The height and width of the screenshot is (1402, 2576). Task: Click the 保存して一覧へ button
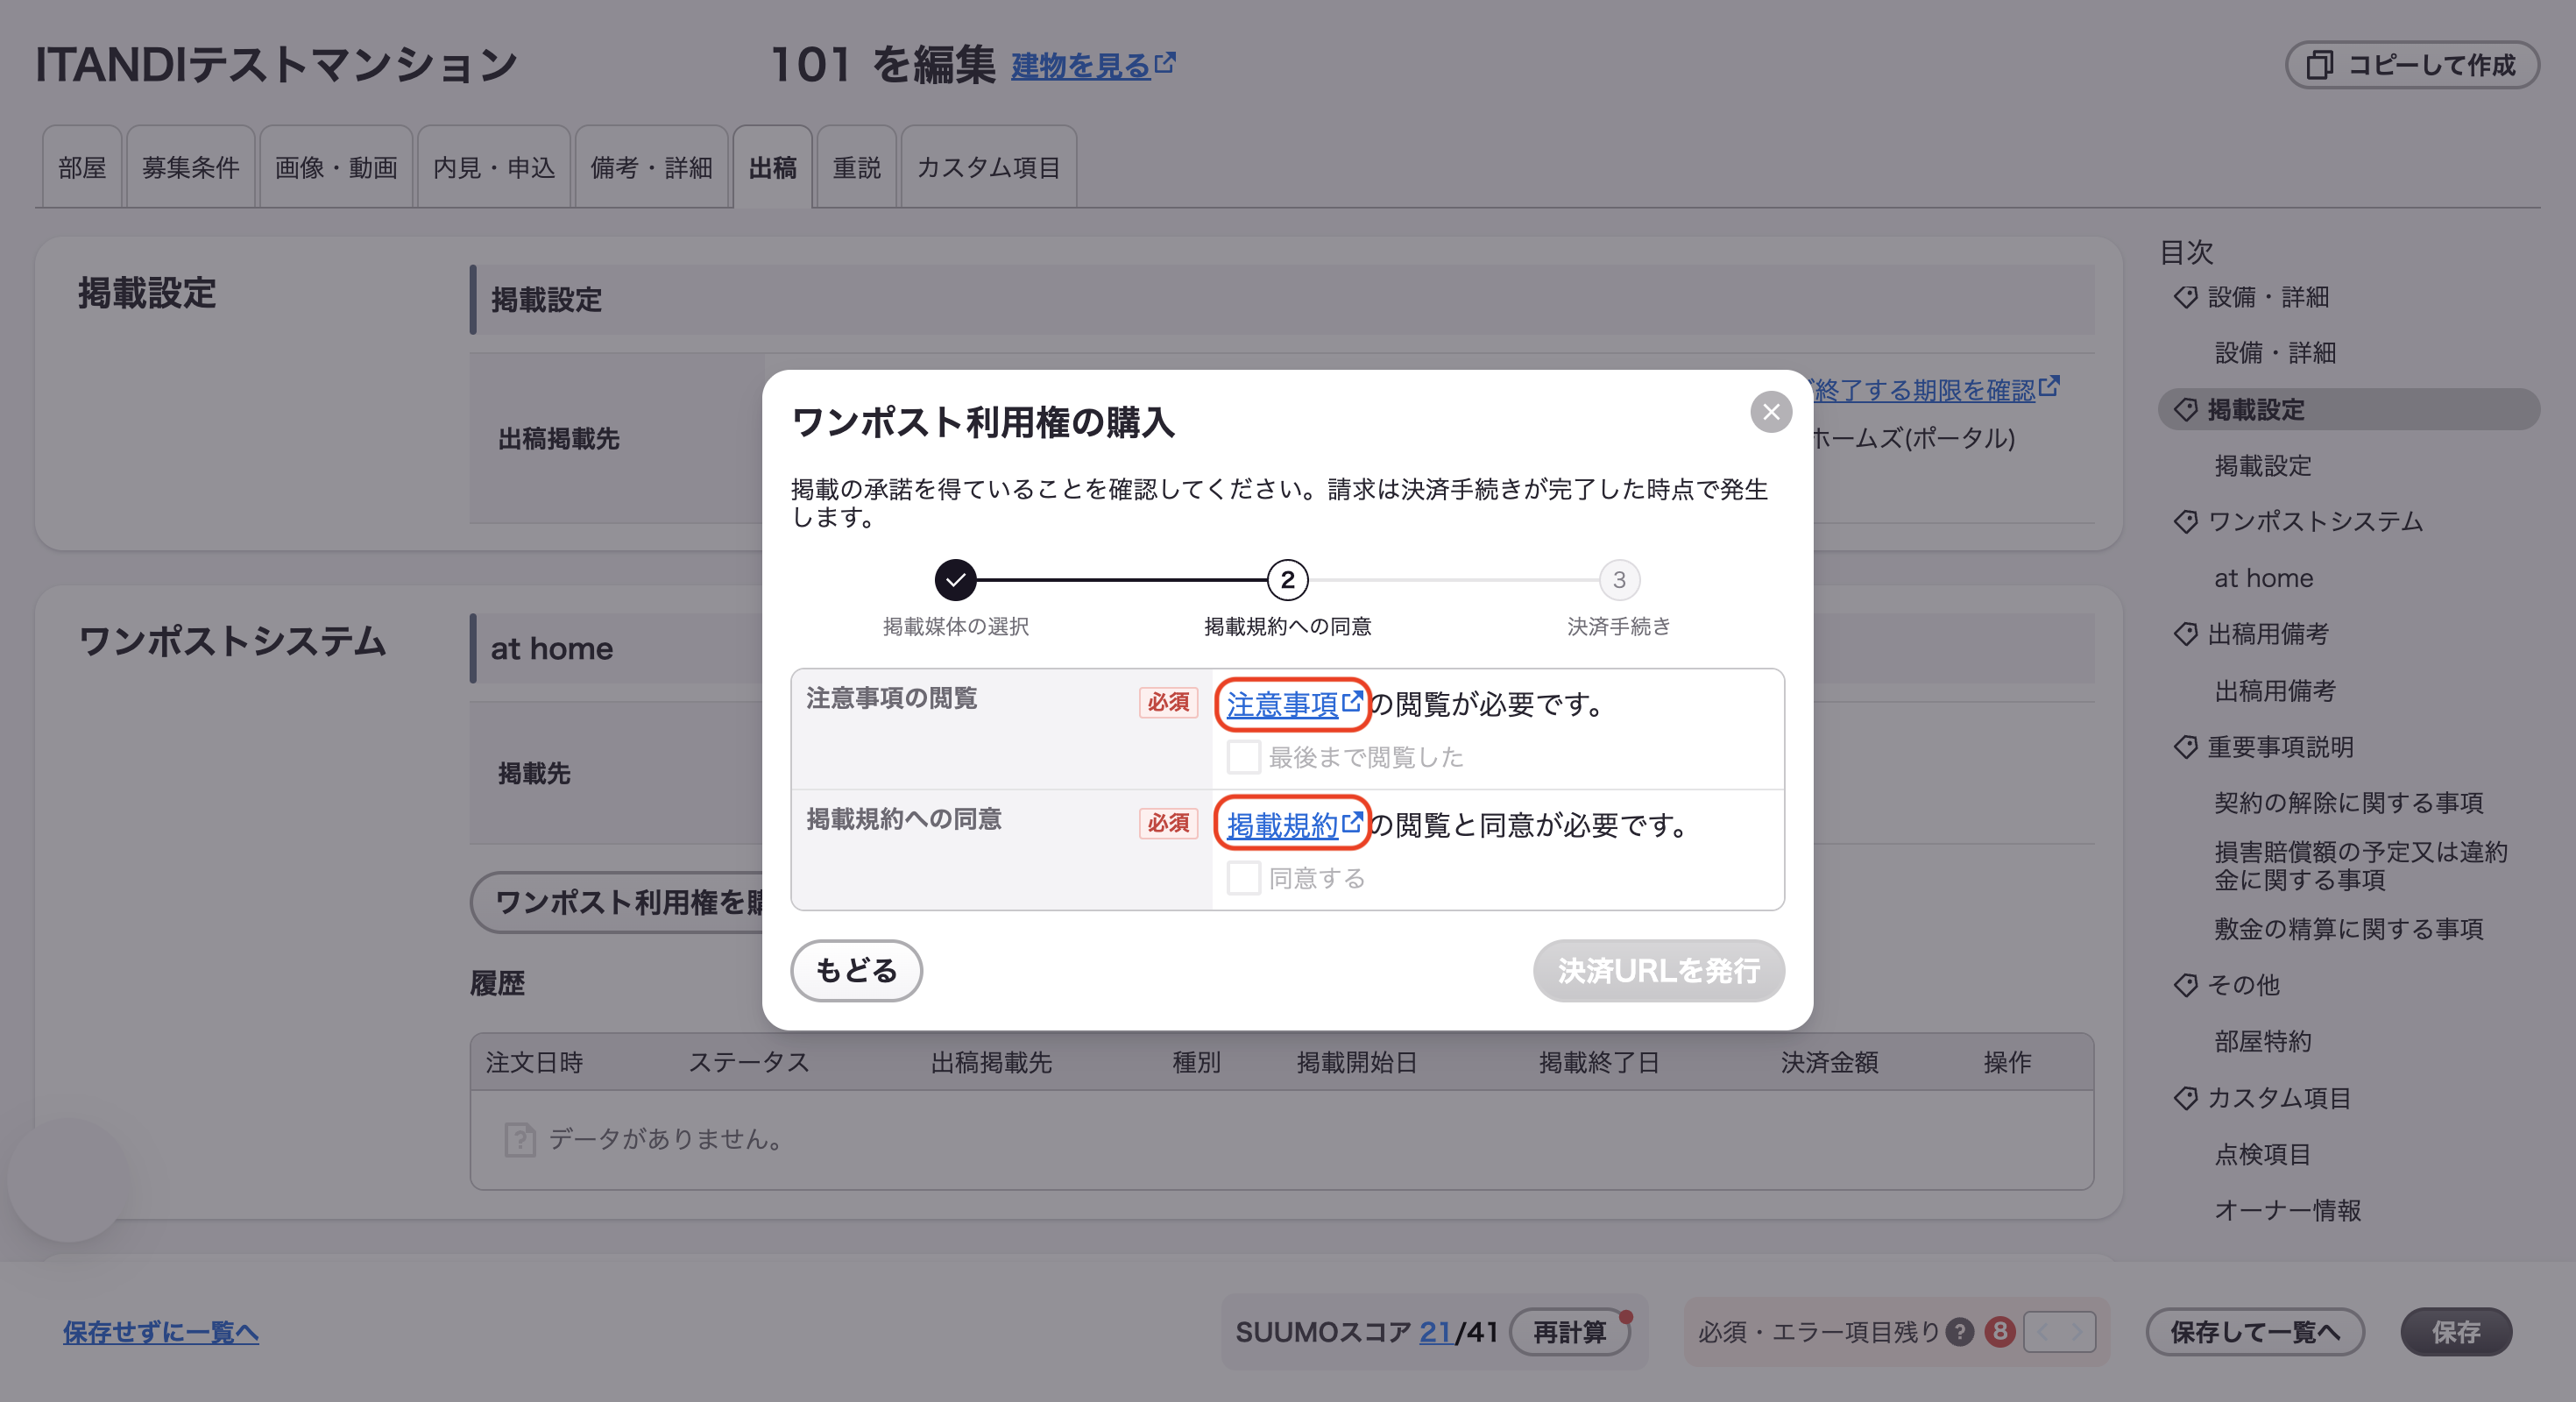[2255, 1332]
